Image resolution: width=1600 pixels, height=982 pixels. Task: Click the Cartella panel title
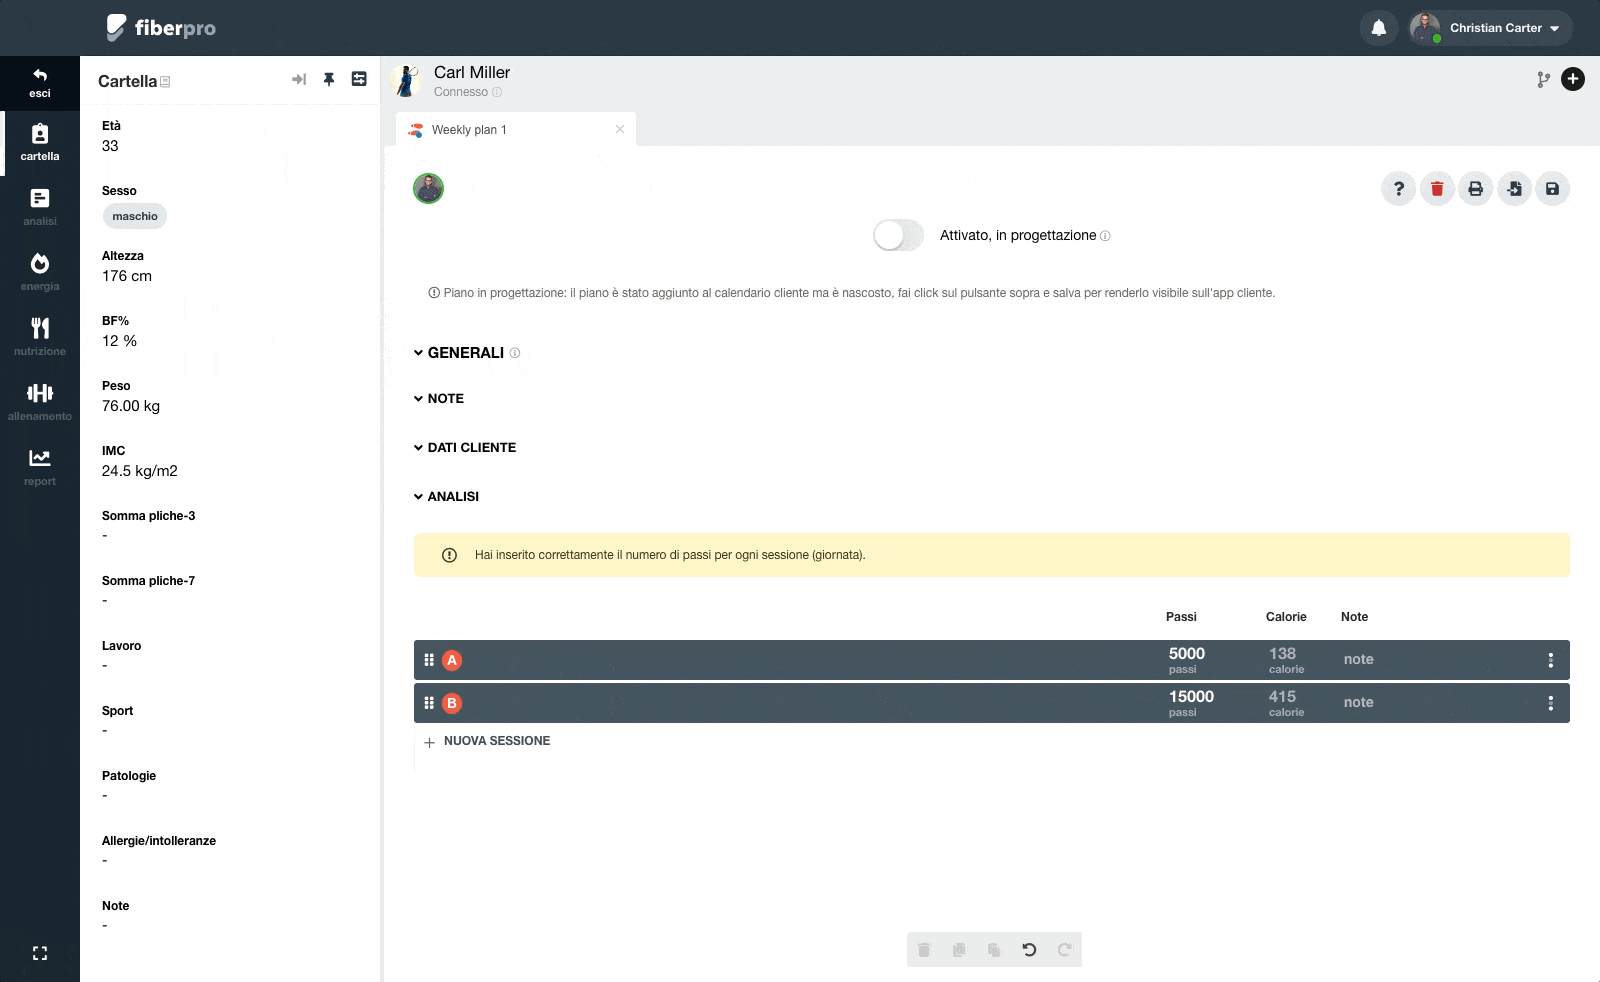click(x=127, y=81)
